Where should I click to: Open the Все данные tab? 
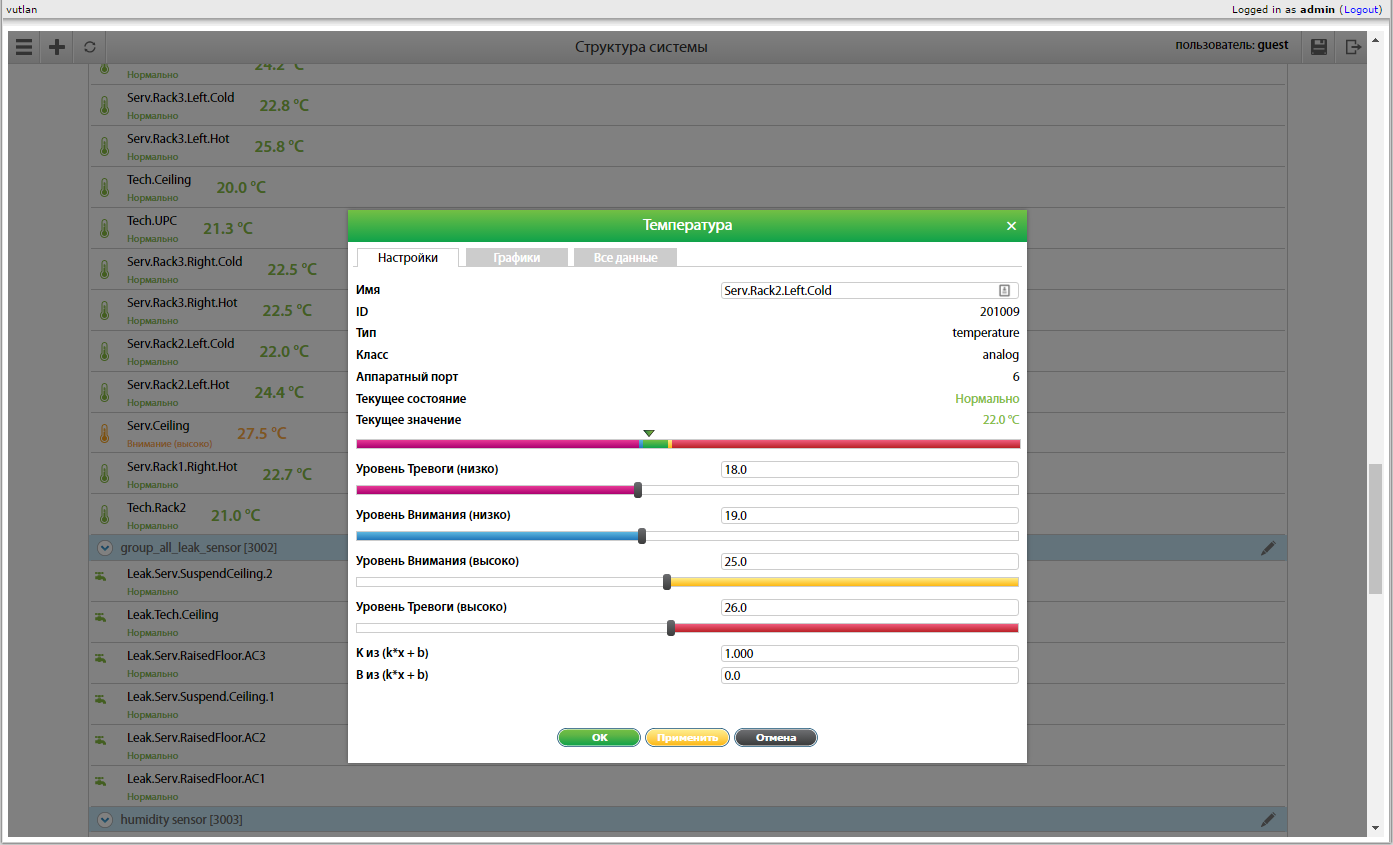626,257
